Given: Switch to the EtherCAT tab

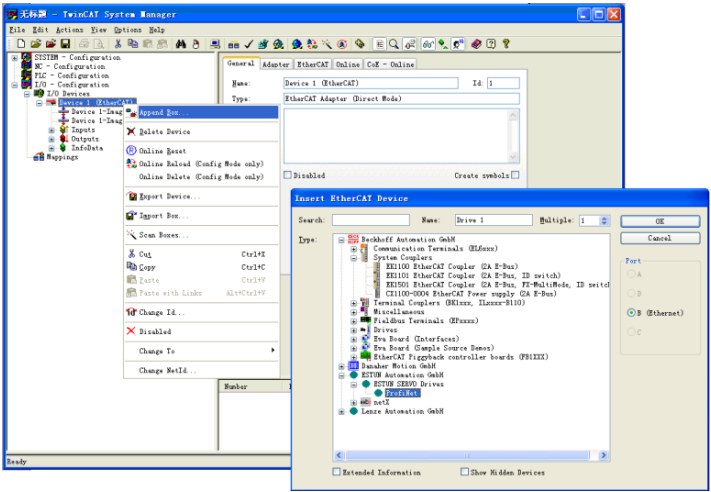Looking at the screenshot, I should point(313,64).
